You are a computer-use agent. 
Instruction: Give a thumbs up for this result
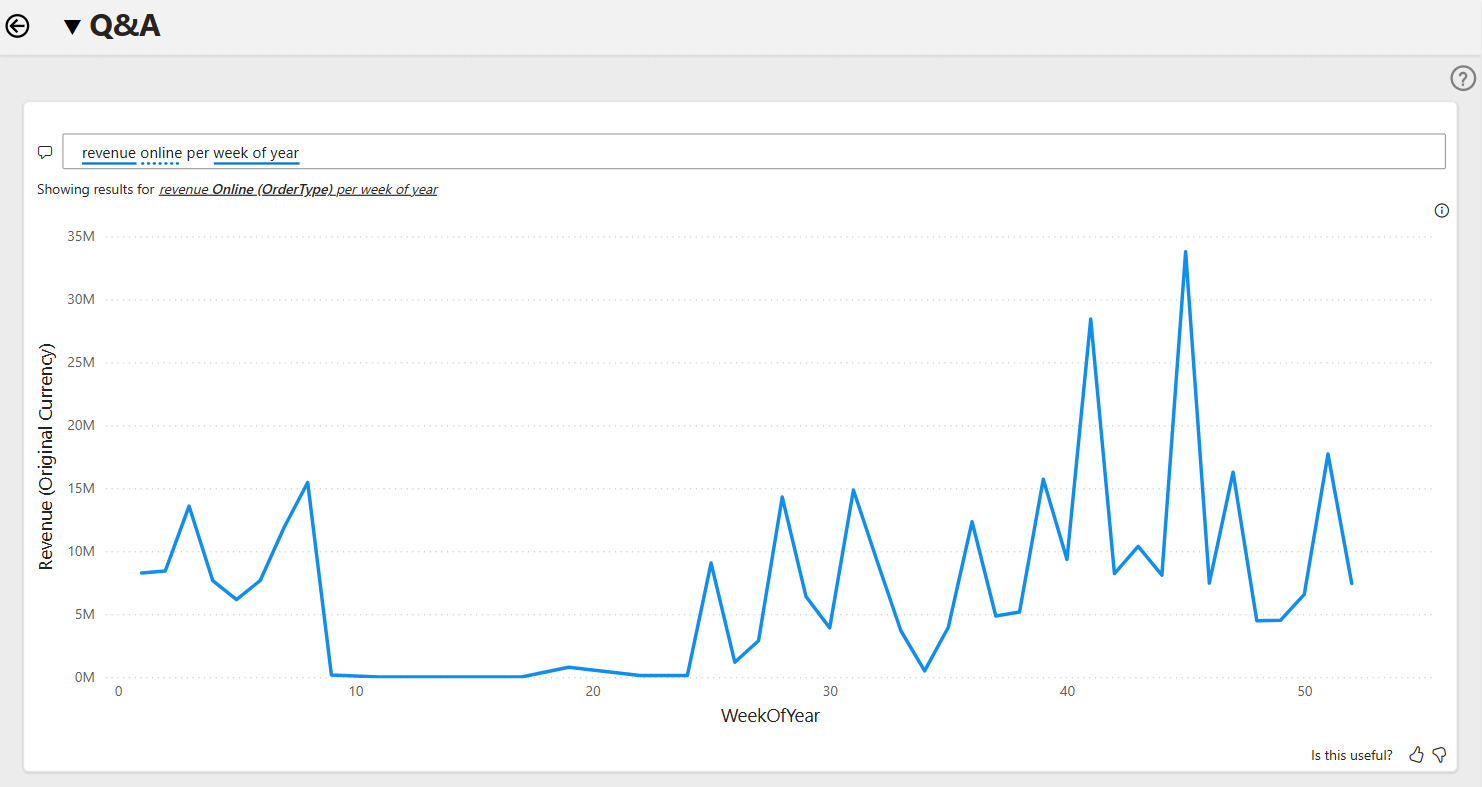pyautogui.click(x=1416, y=755)
